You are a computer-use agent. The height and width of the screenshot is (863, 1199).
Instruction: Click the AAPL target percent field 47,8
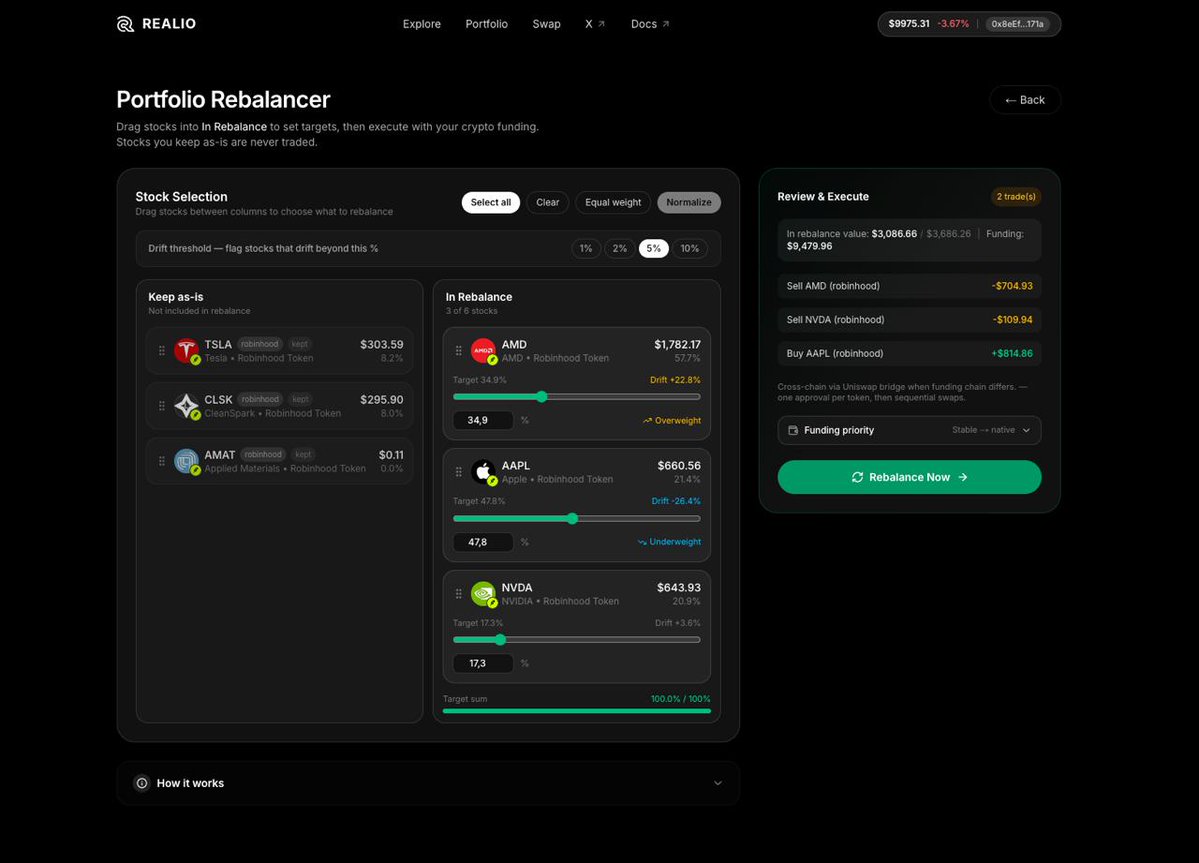click(x=483, y=542)
